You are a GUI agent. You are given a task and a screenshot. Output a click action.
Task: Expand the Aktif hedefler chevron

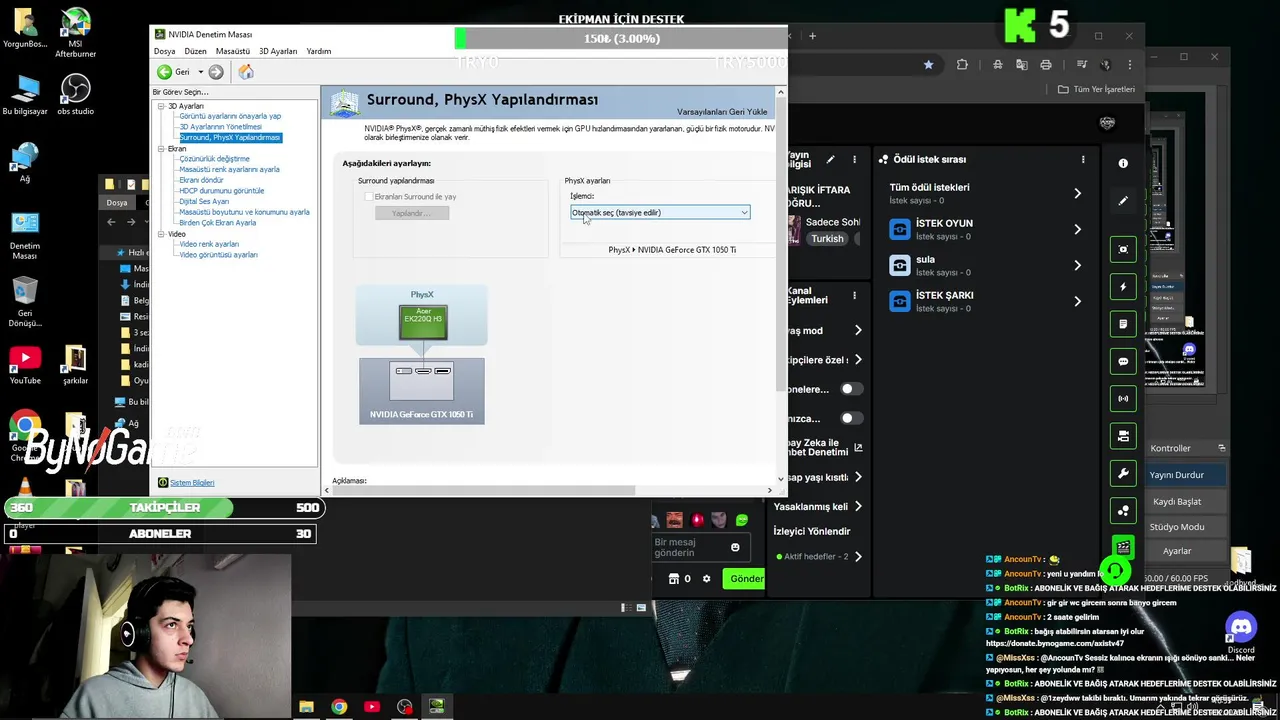858,556
